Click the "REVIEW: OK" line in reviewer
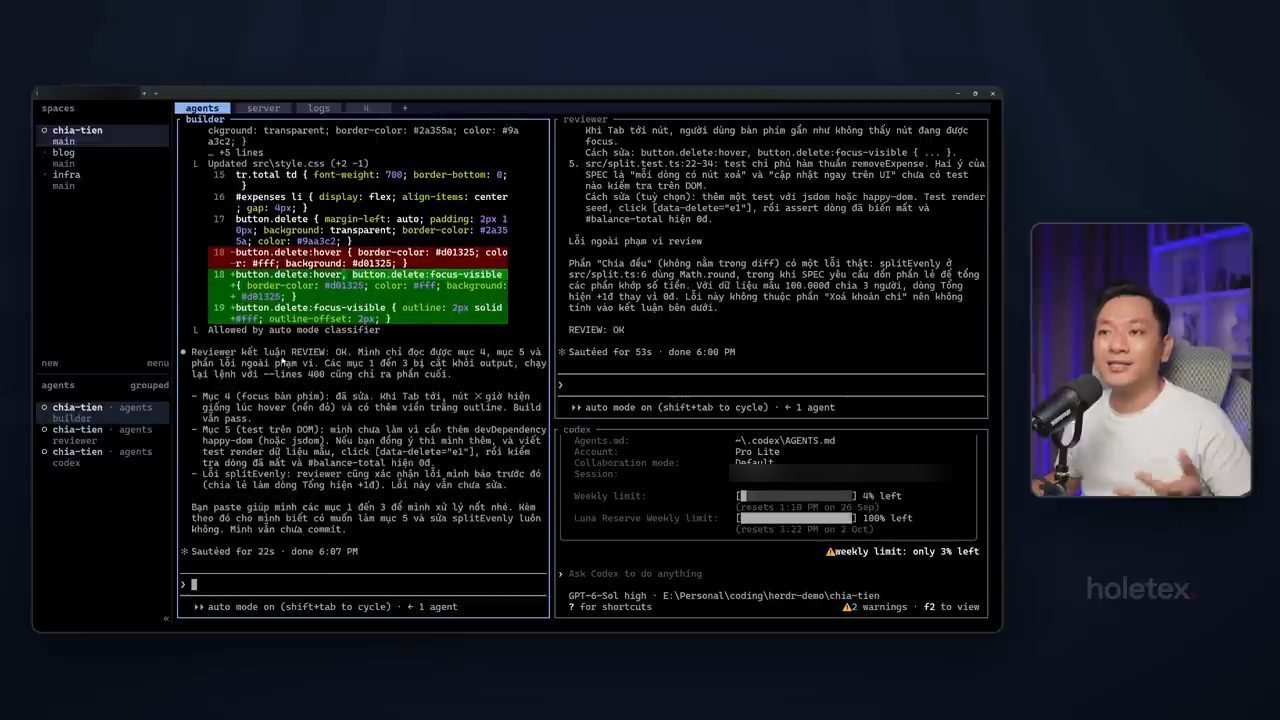 pyautogui.click(x=596, y=330)
